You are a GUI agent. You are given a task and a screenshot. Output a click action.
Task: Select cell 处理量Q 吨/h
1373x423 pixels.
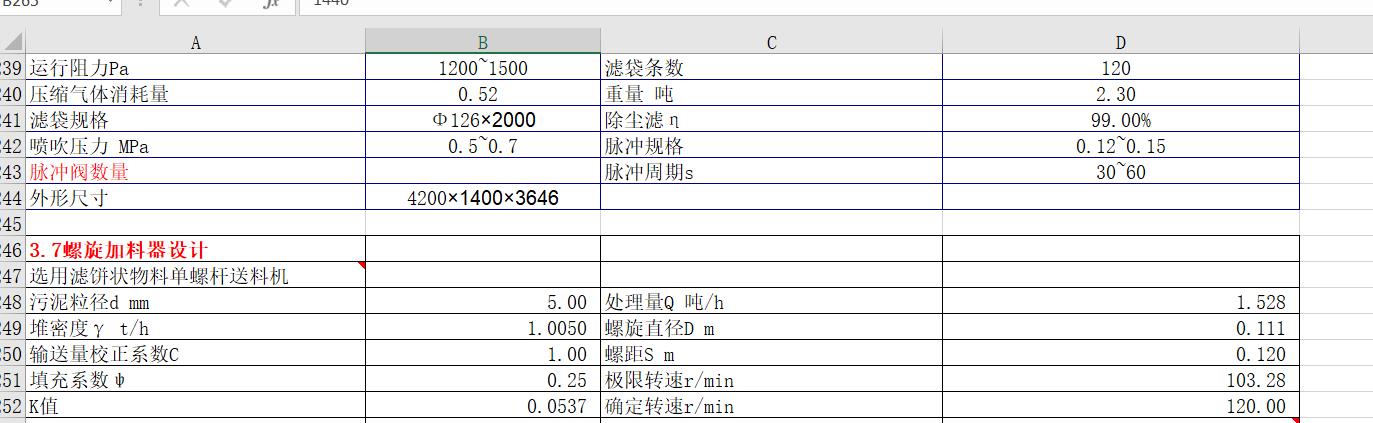point(771,301)
